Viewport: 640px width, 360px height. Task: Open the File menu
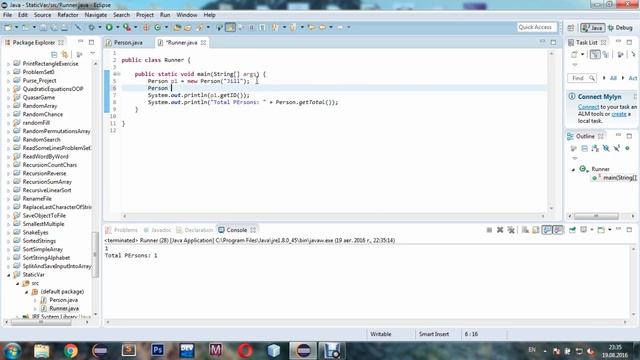pyautogui.click(x=7, y=15)
